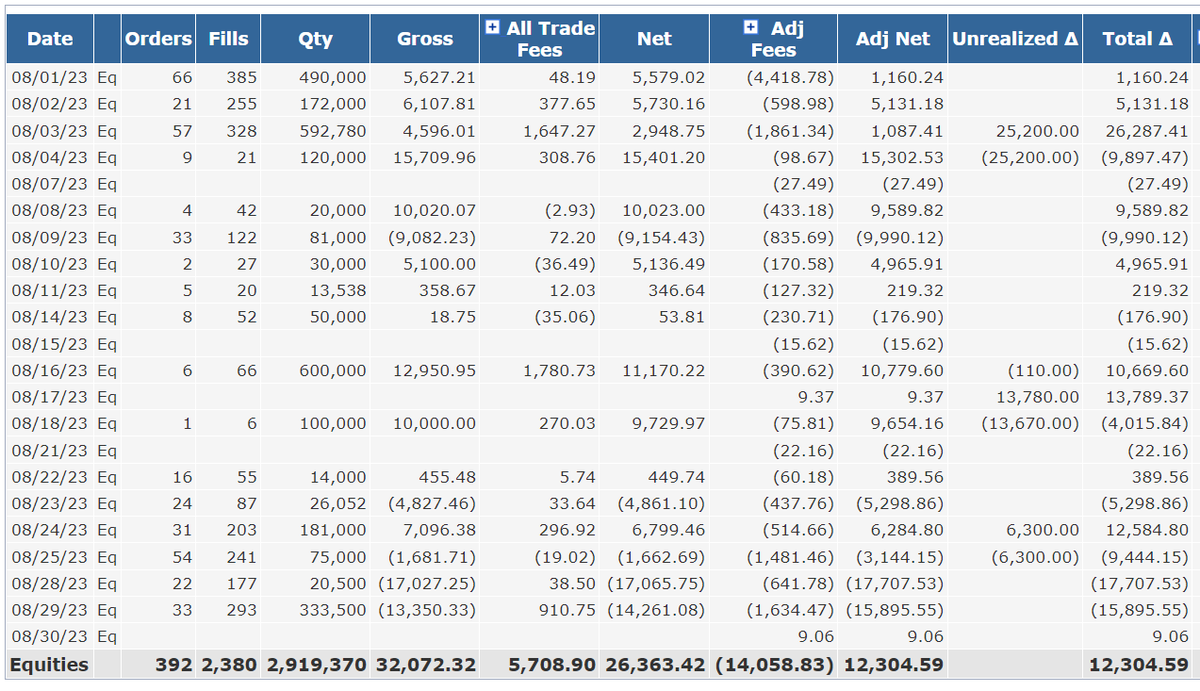
Task: Sort by the Net column header
Action: pos(654,39)
